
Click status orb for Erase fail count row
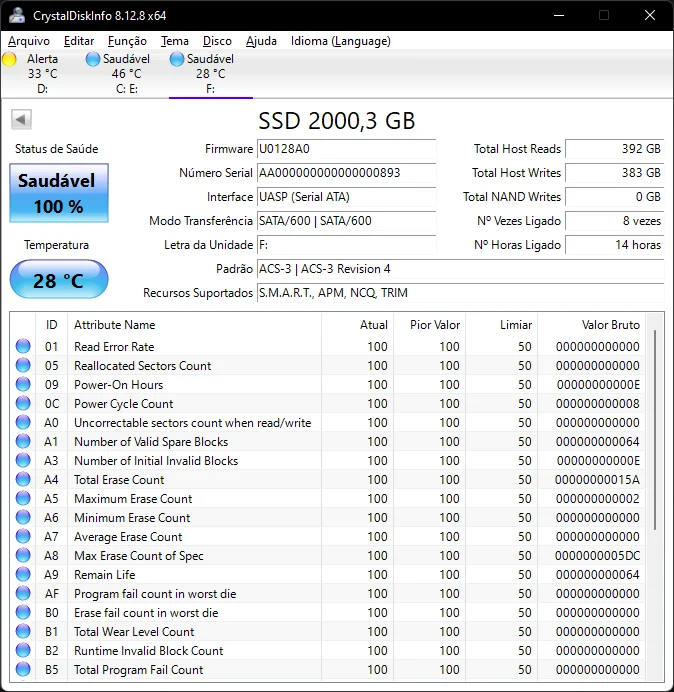(x=23, y=613)
